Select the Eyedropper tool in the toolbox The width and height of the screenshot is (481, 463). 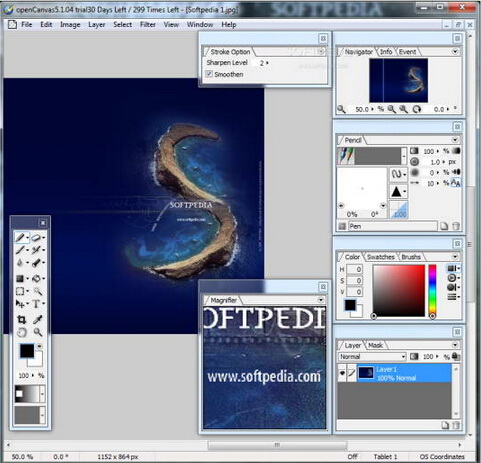click(x=38, y=320)
